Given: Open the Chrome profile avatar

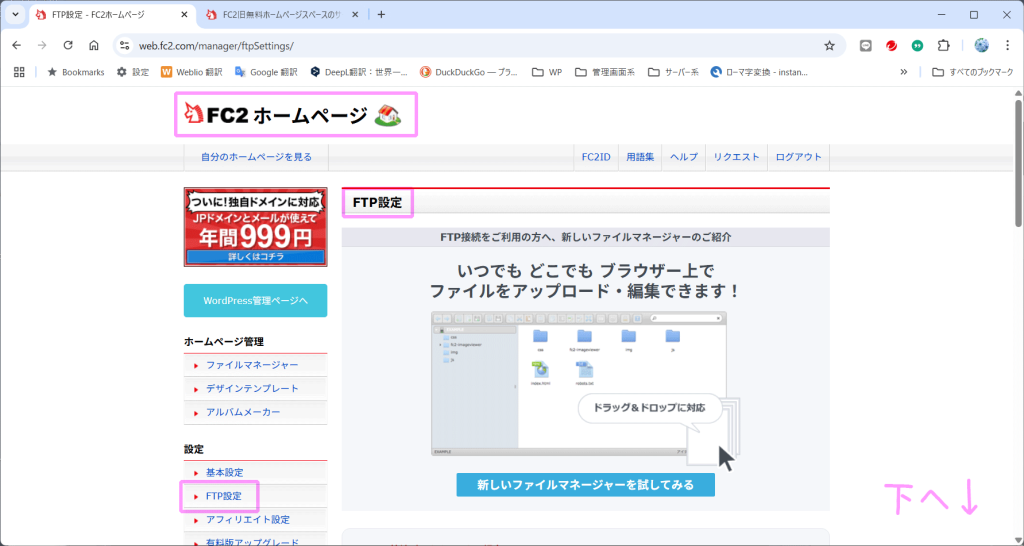Looking at the screenshot, I should click(x=982, y=45).
